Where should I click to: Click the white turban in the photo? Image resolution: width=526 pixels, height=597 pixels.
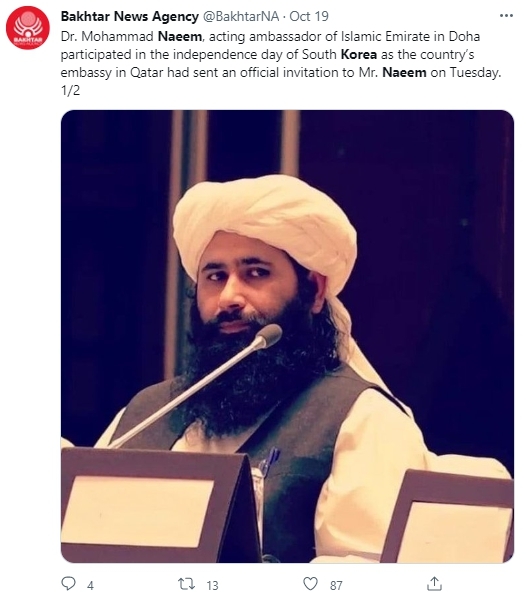(265, 228)
